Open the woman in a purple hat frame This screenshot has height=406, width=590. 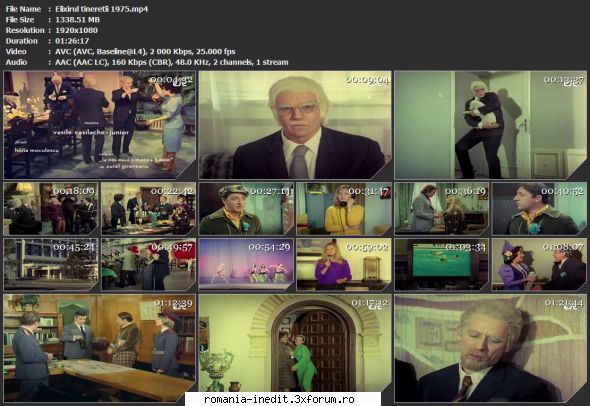[539, 265]
